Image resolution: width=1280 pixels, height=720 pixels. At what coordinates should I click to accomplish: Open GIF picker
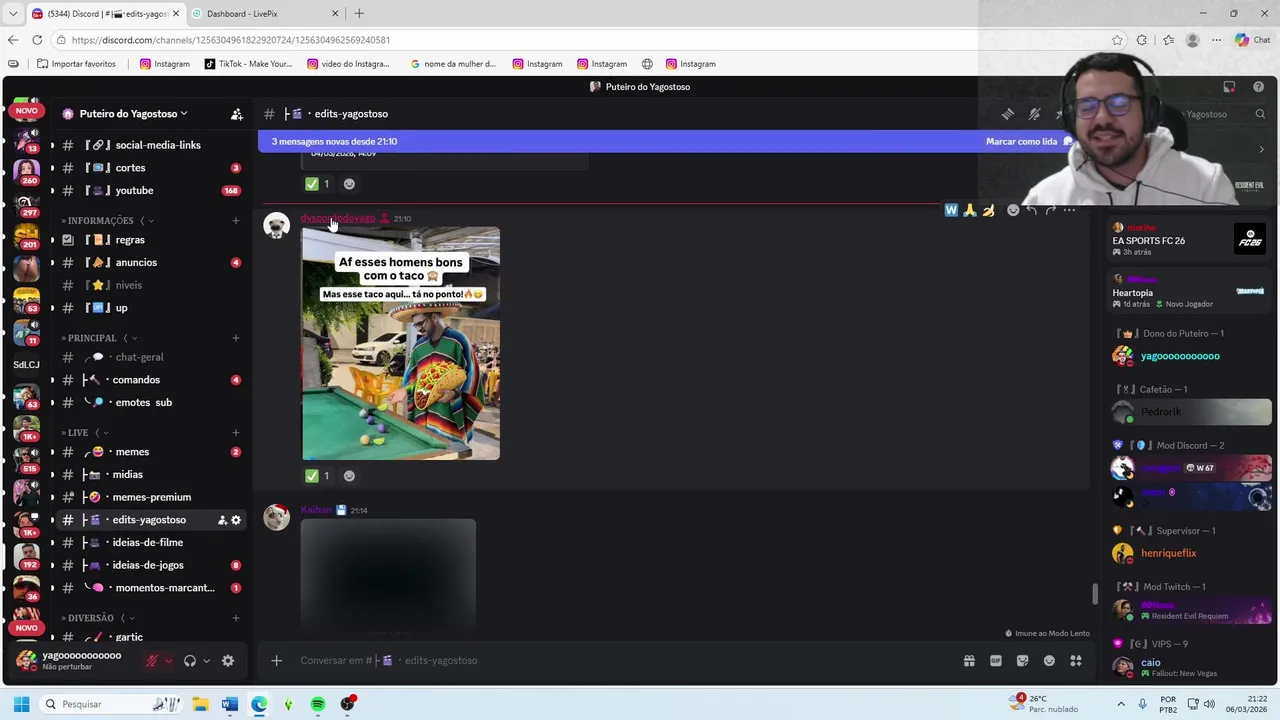[x=996, y=660]
